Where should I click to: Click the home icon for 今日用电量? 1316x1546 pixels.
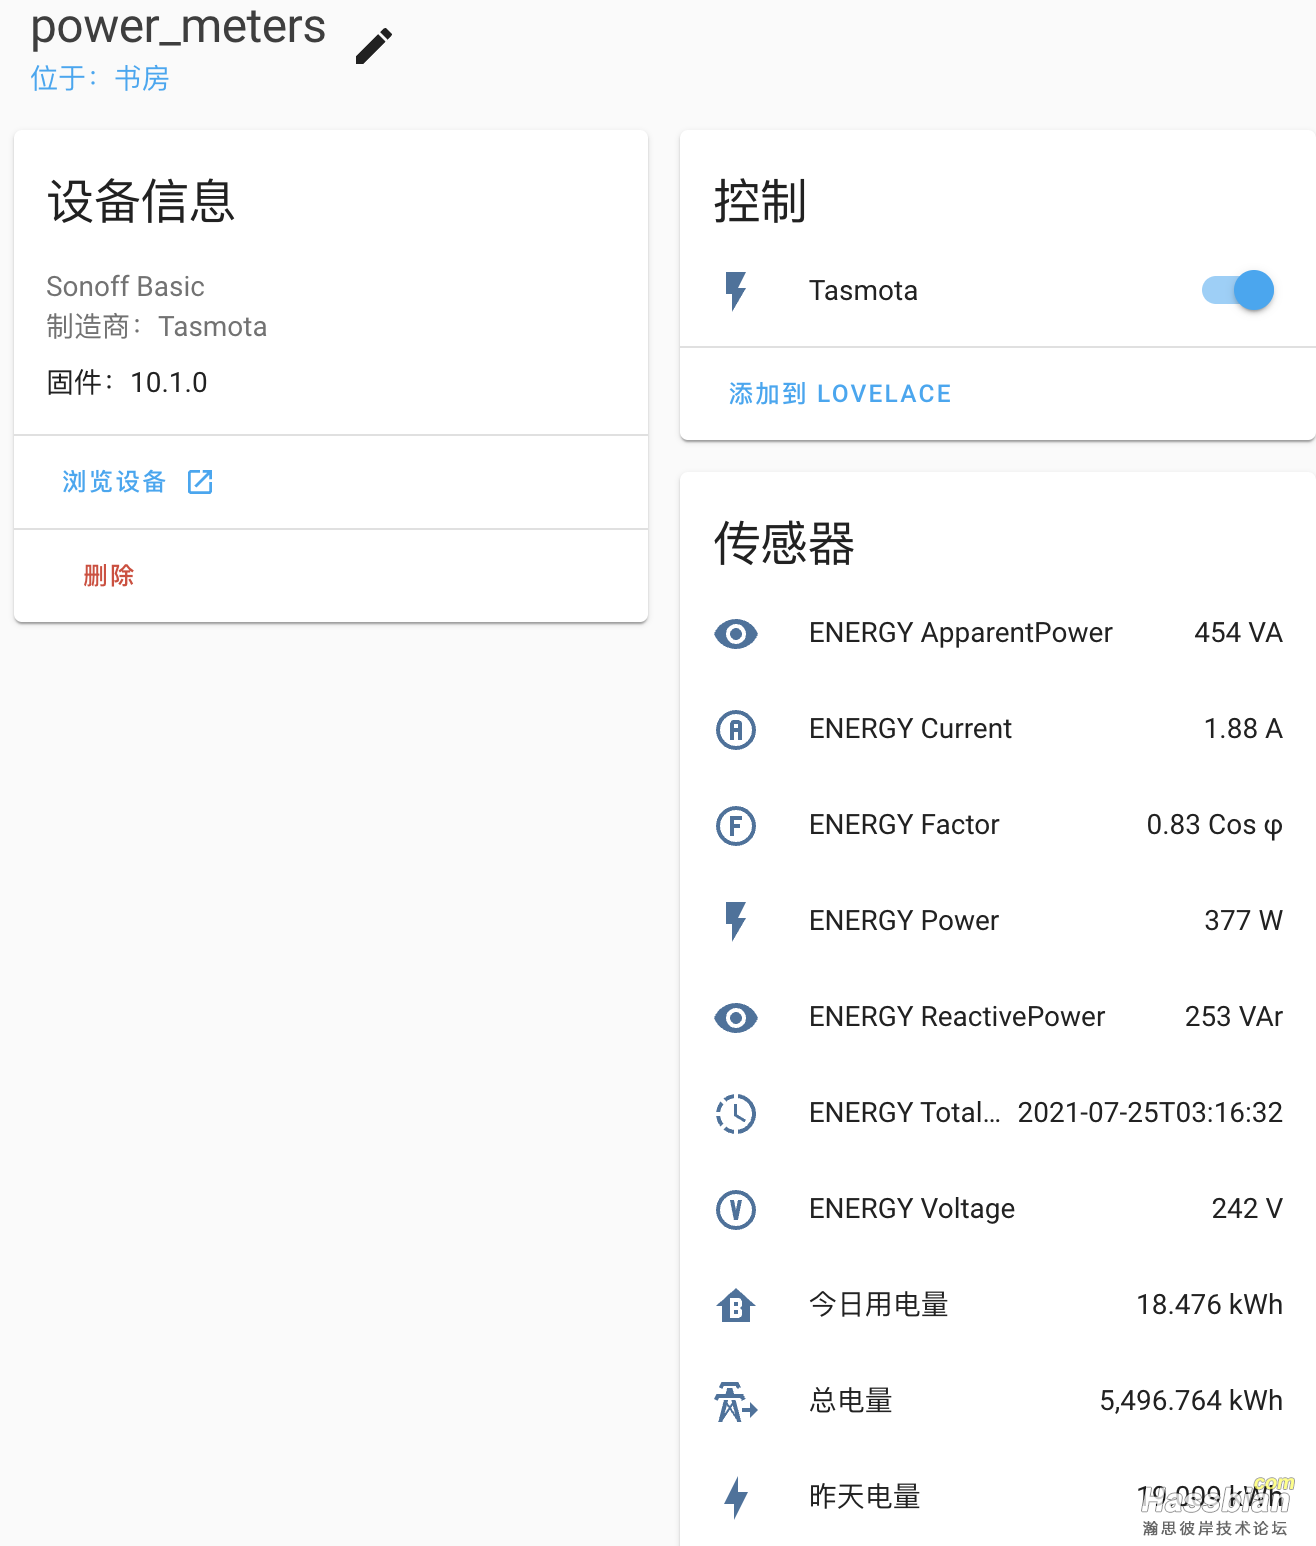736,1305
